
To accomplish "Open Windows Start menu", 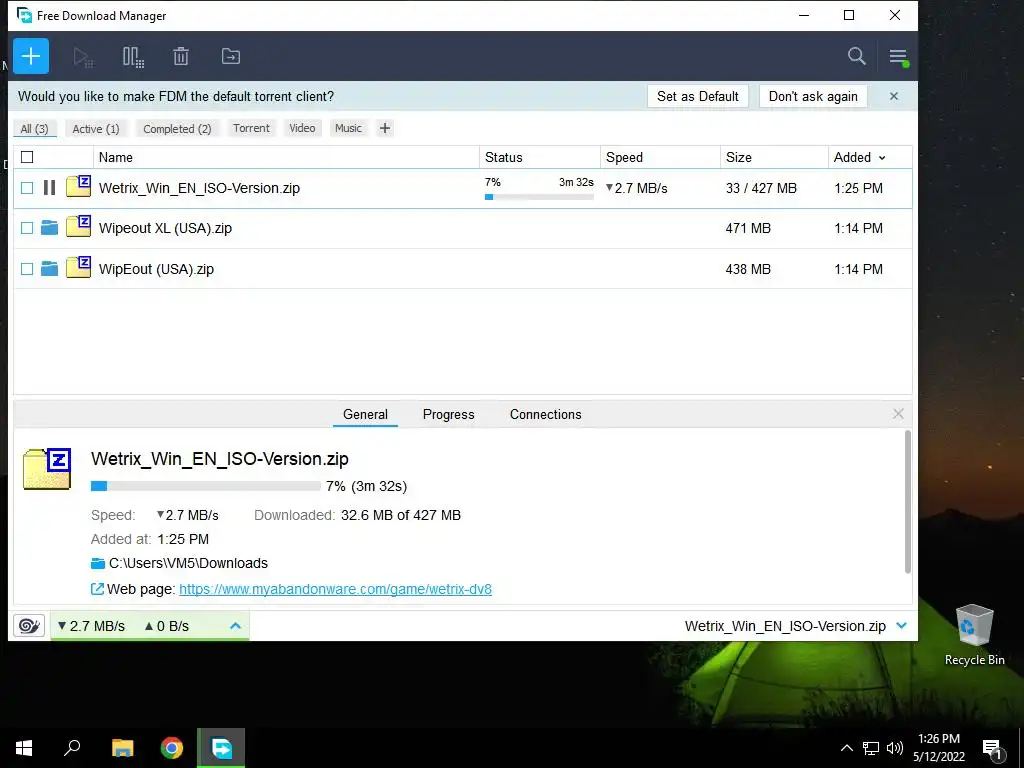I will click(24, 748).
